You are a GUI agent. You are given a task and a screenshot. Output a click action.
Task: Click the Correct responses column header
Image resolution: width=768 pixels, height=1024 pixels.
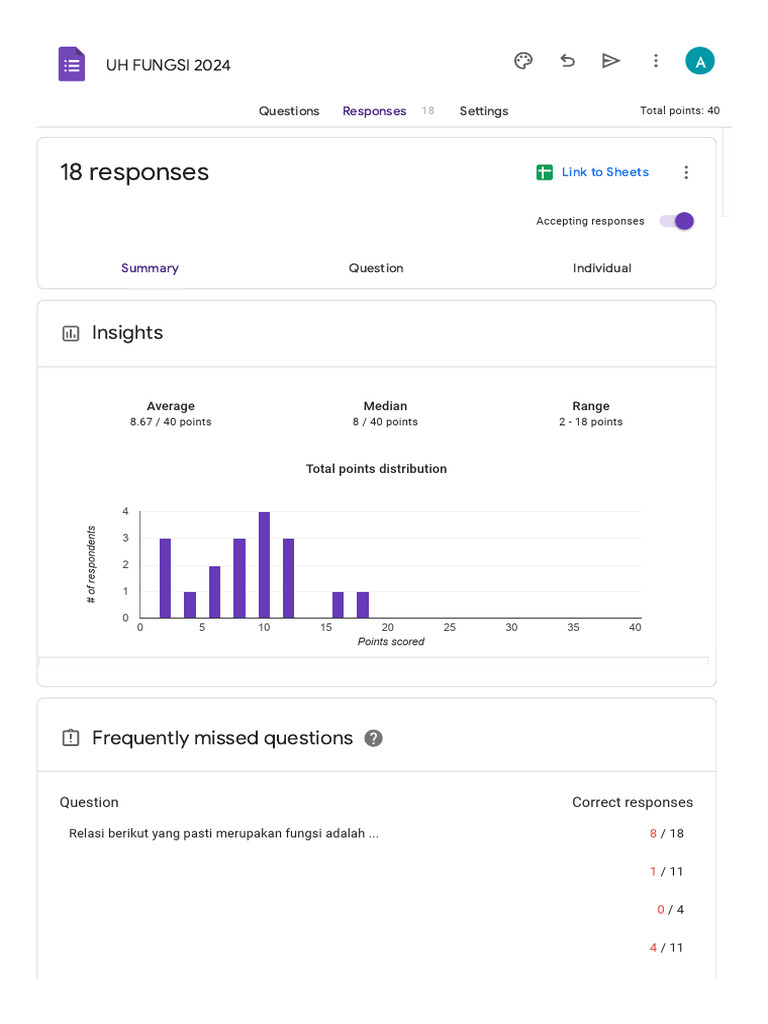633,802
